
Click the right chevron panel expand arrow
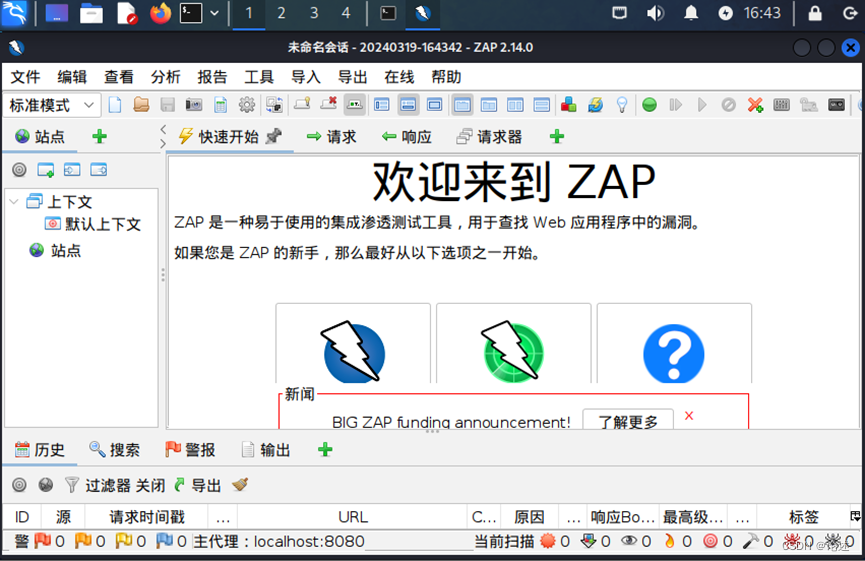[x=163, y=143]
